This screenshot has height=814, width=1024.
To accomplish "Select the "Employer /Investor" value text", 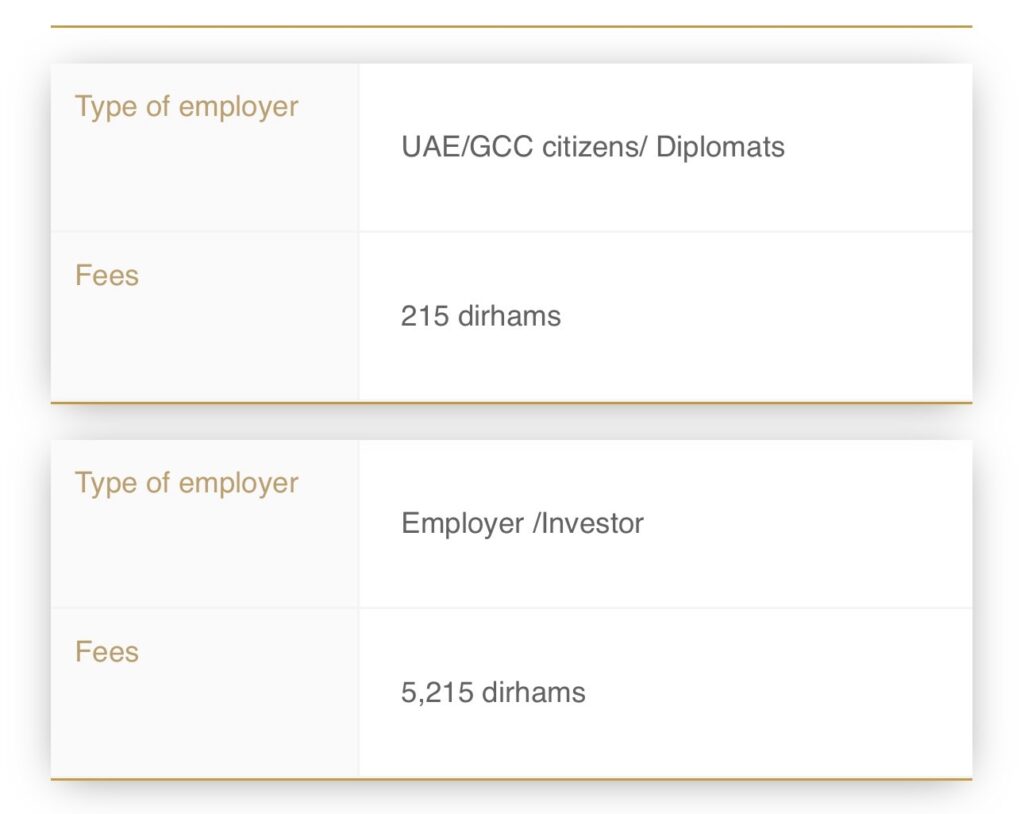I will coord(522,523).
